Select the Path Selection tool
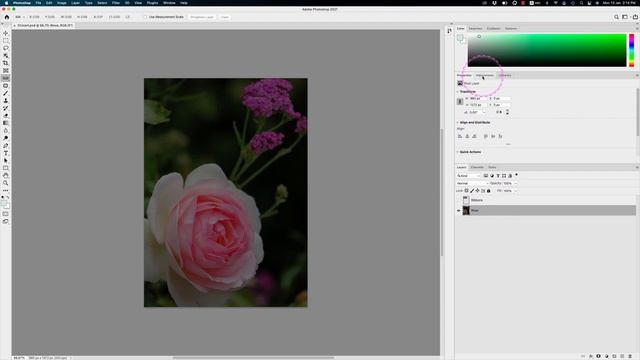The height and width of the screenshot is (360, 640). 6,160
